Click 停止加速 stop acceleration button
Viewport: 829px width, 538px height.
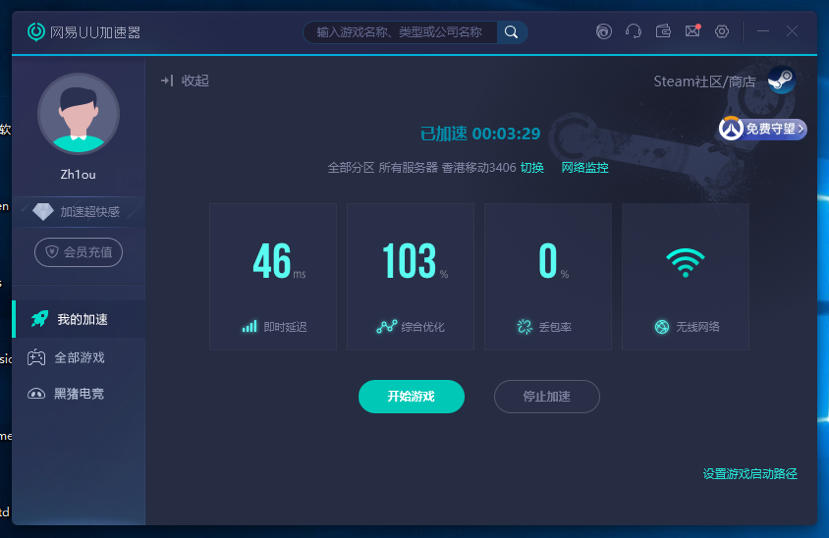click(x=547, y=396)
